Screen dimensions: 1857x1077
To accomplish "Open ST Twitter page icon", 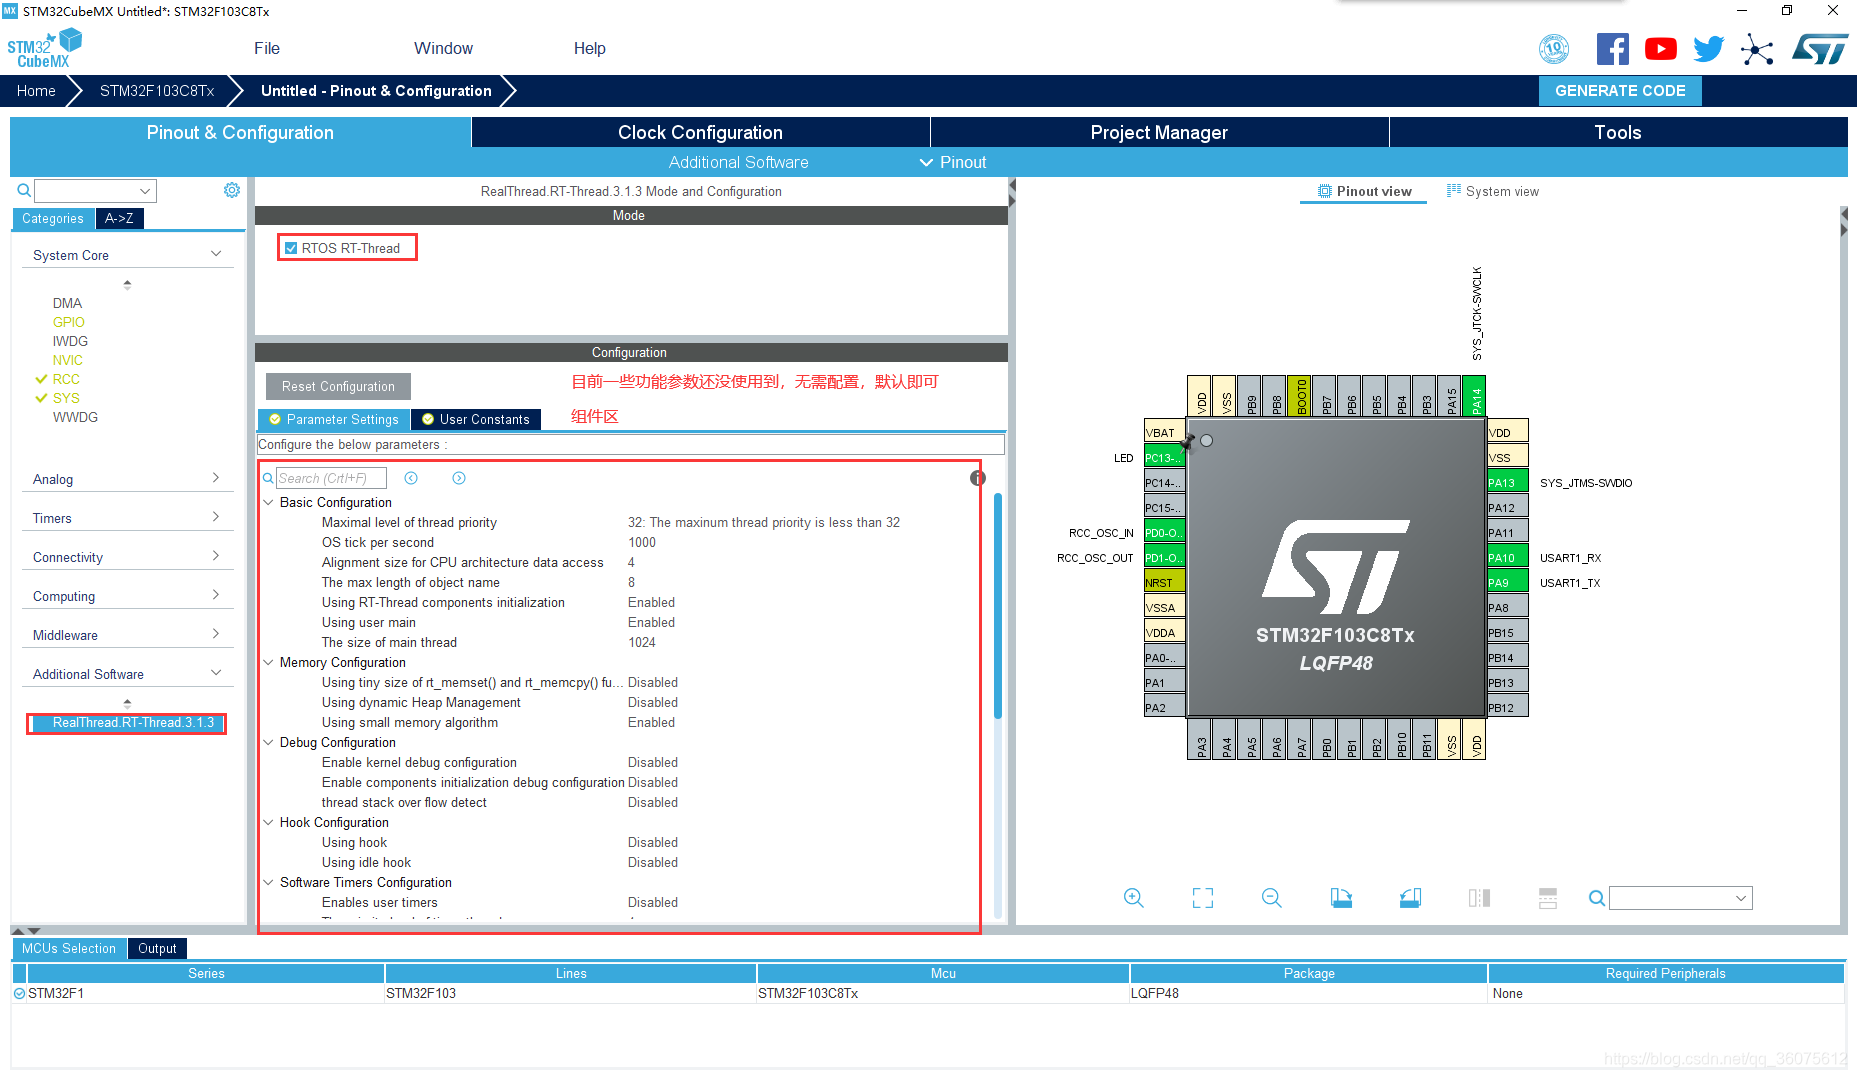I will [1708, 49].
